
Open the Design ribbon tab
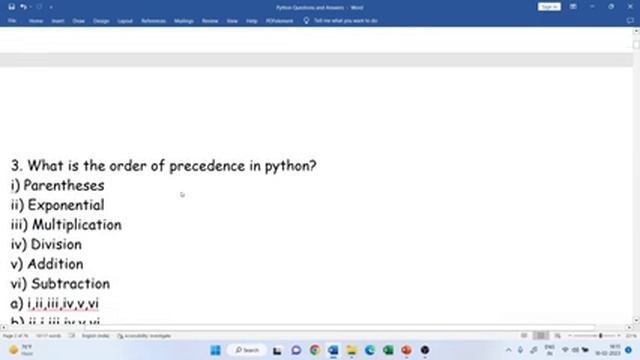pyautogui.click(x=101, y=21)
